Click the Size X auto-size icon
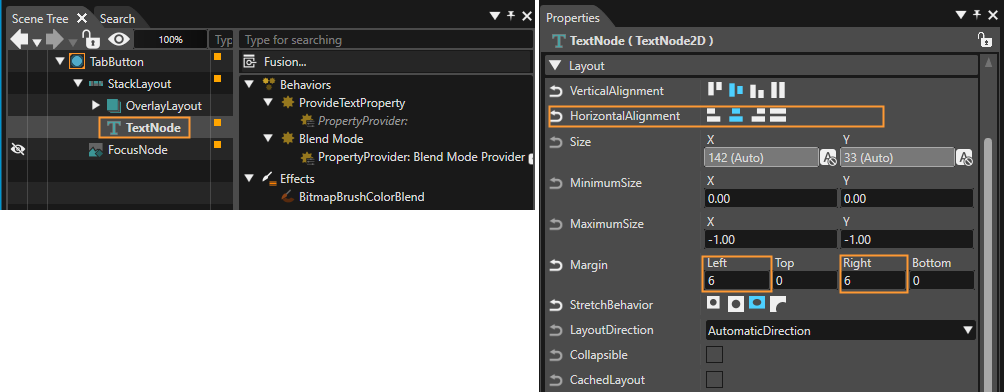The height and width of the screenshot is (392, 1004). pyautogui.click(x=827, y=158)
